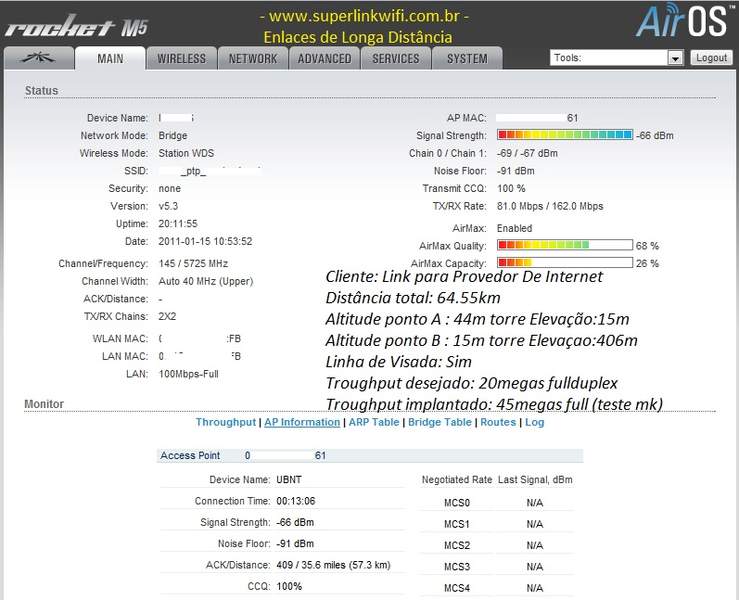Select the Connection Time '00:13:06'

(x=296, y=501)
